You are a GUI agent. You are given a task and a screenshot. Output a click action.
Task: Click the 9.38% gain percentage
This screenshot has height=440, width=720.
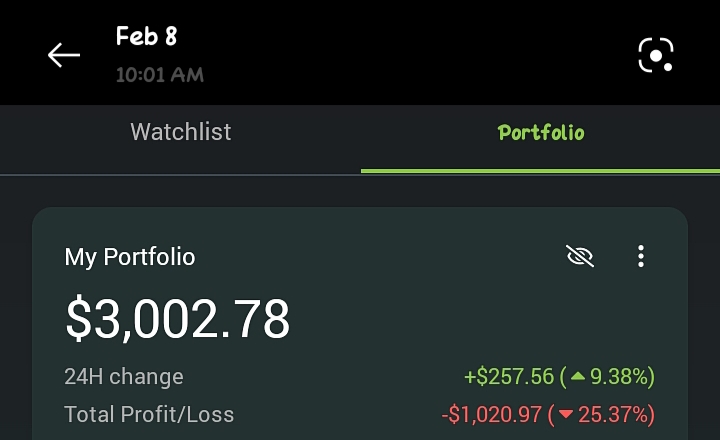pos(620,377)
